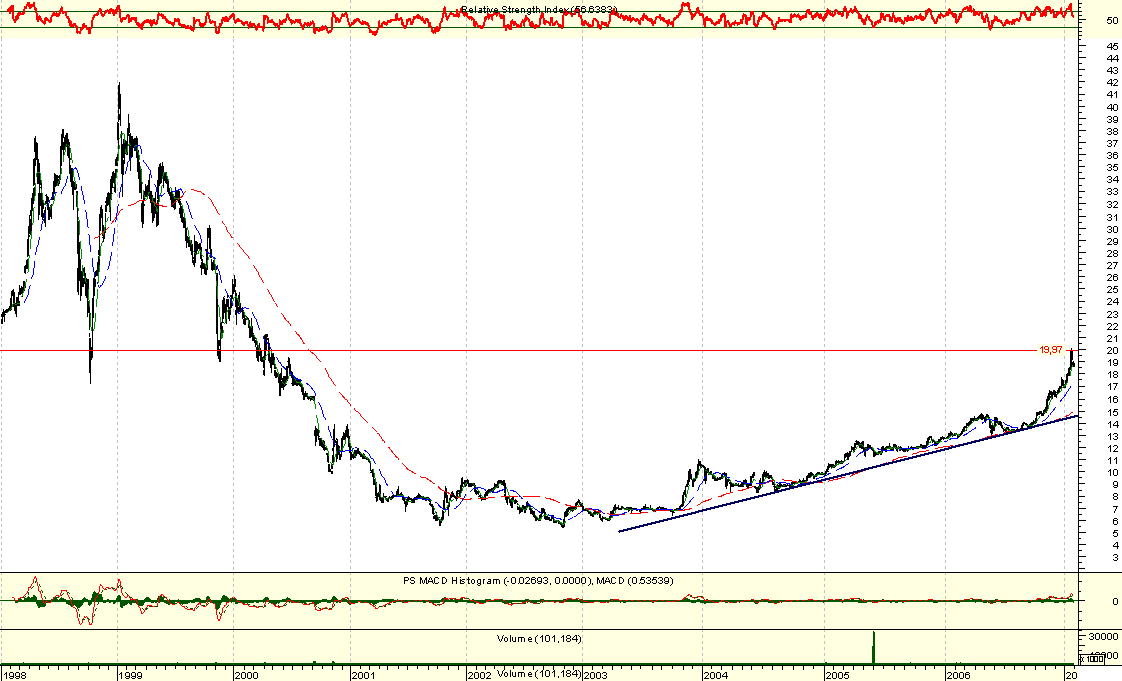This screenshot has width=1122, height=681.
Task: Click the 2002 year label on time axis
Action: click(479, 675)
